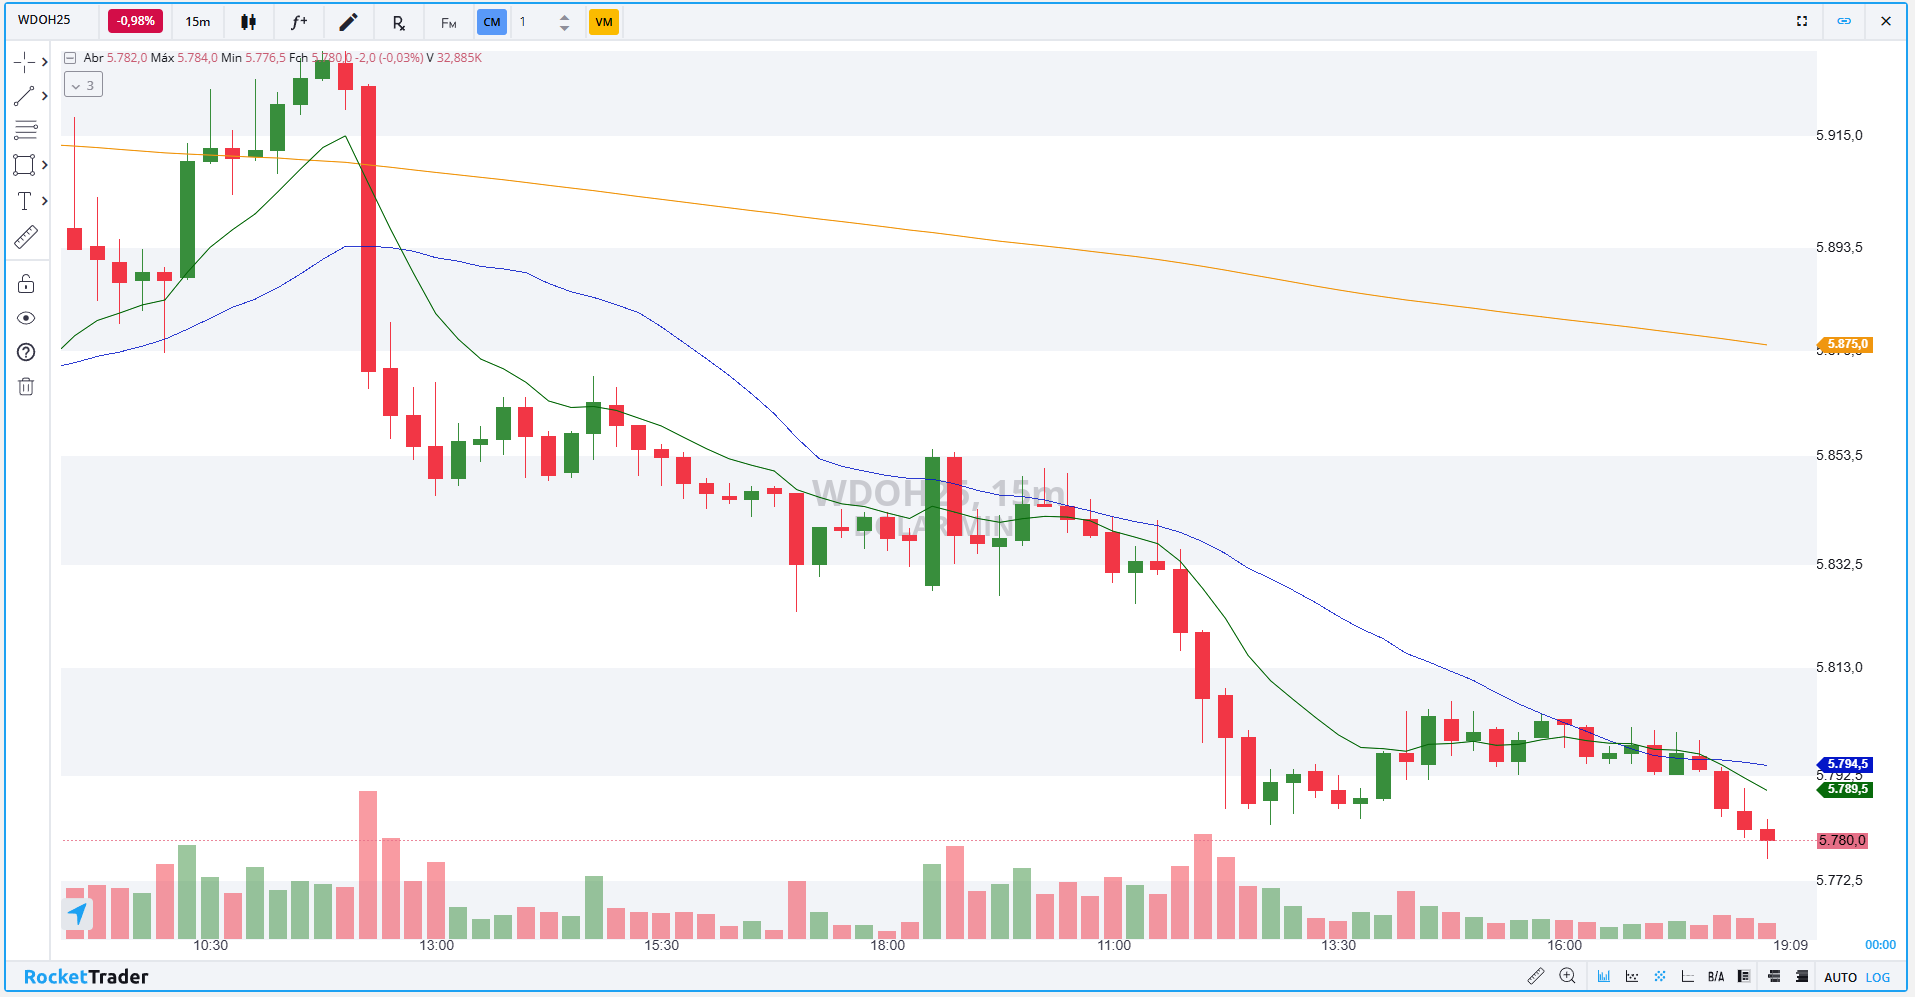Screen dimensions: 1915x997
Task: Click the orange 5.875,0 price tag
Action: (1846, 344)
